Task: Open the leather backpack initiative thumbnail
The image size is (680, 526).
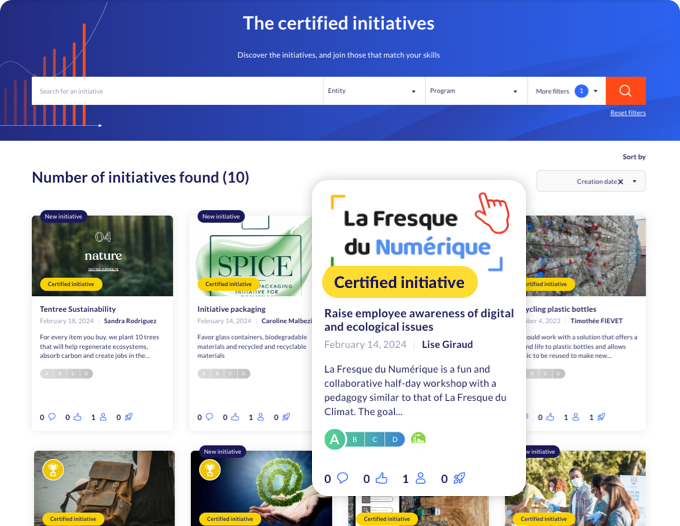Action: coord(105,488)
